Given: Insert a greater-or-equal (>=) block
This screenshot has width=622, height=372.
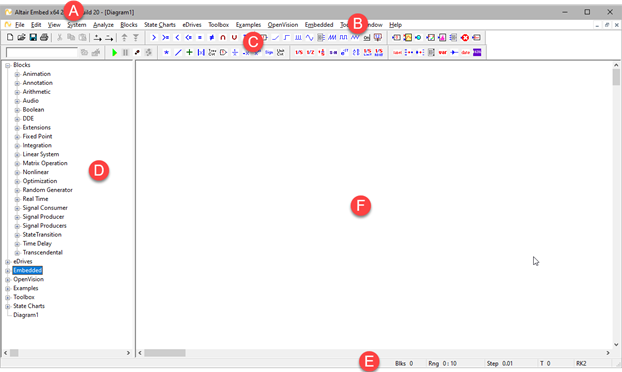Looking at the screenshot, I should [165, 37].
